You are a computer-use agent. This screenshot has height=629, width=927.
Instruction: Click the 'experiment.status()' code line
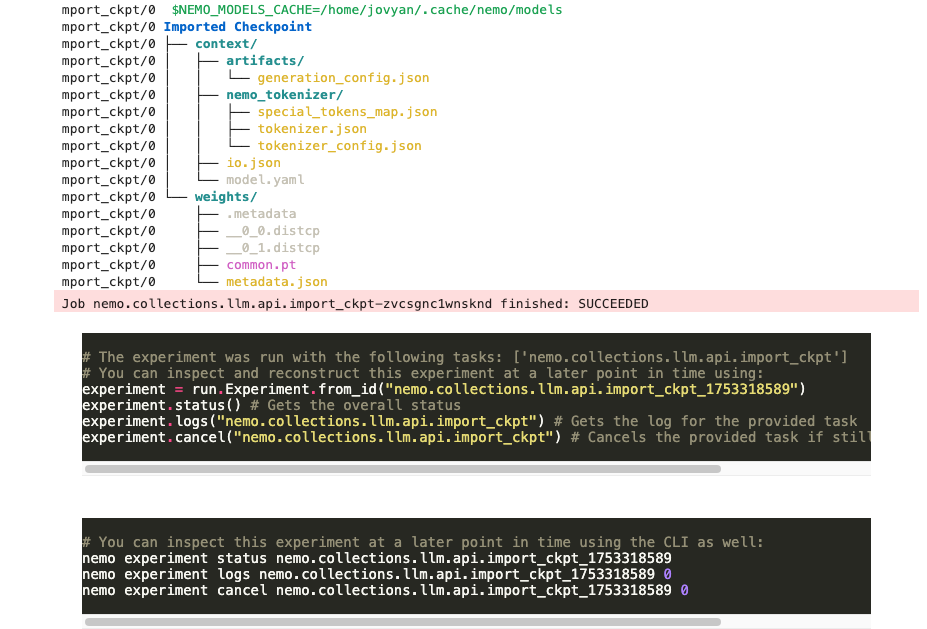click(271, 405)
